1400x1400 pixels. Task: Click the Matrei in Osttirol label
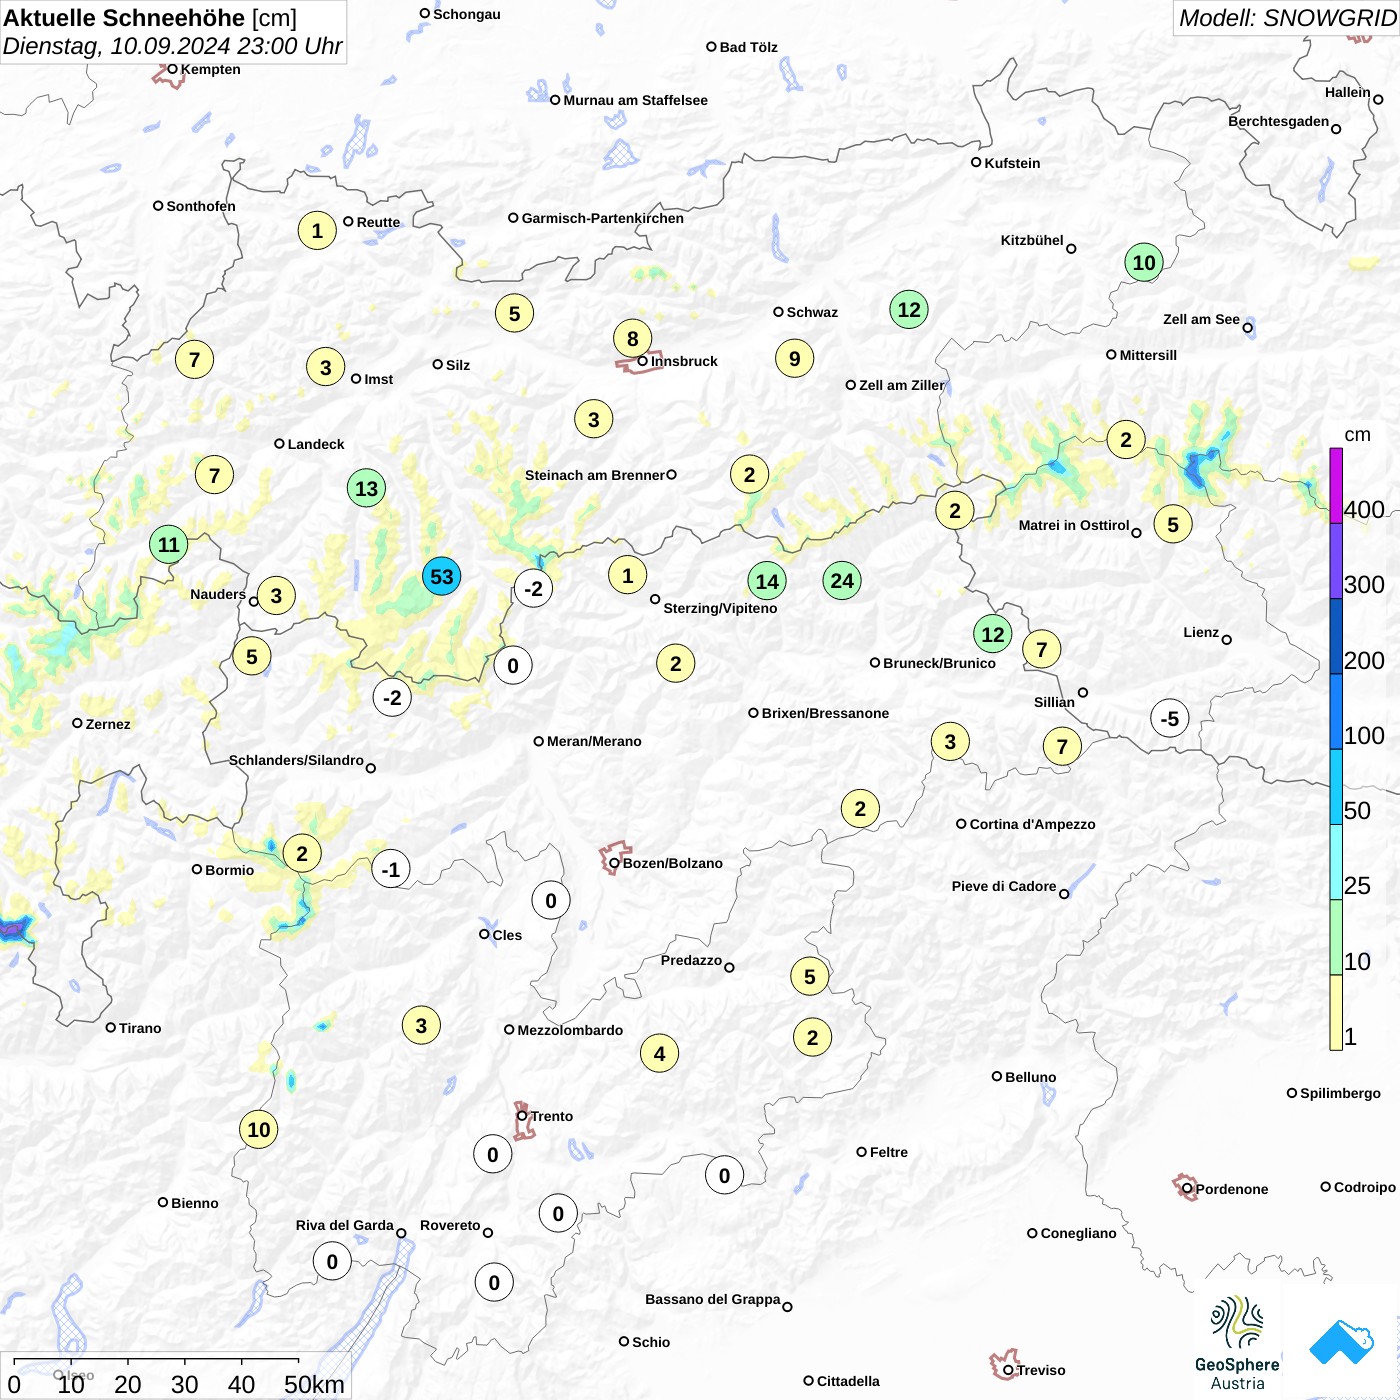click(x=1073, y=525)
